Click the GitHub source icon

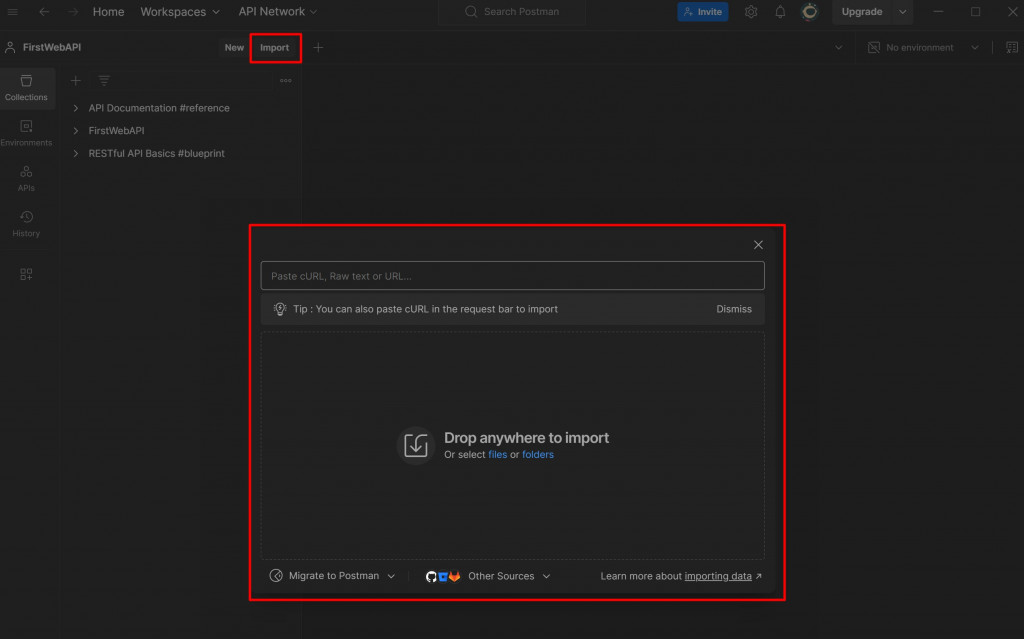[x=431, y=576]
